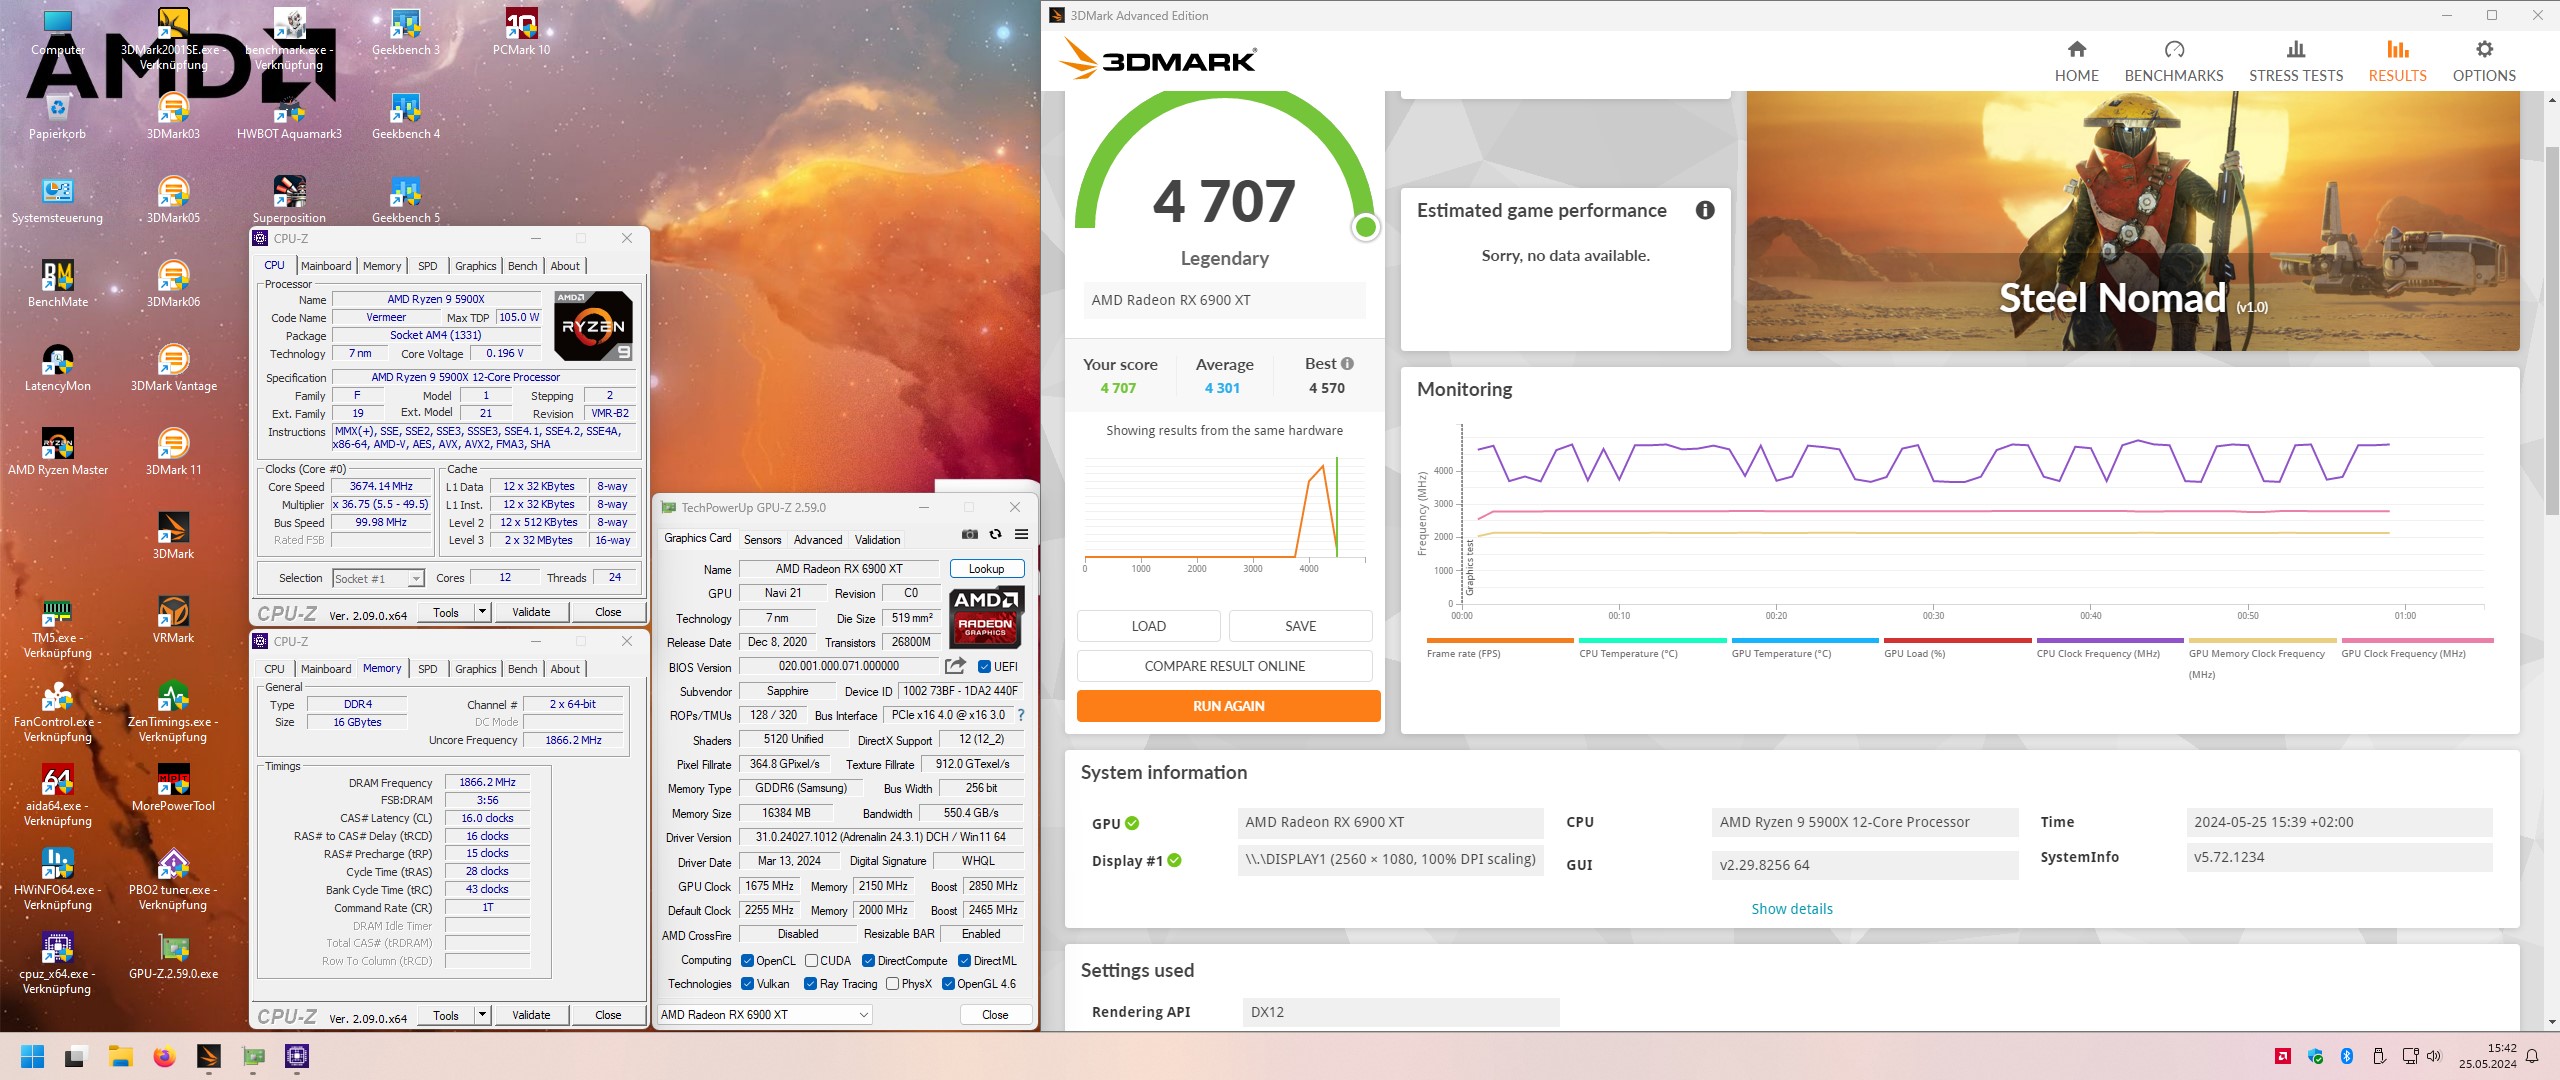This screenshot has width=2560, height=1080.
Task: Click info icon next to Best score
Action: 1347,364
